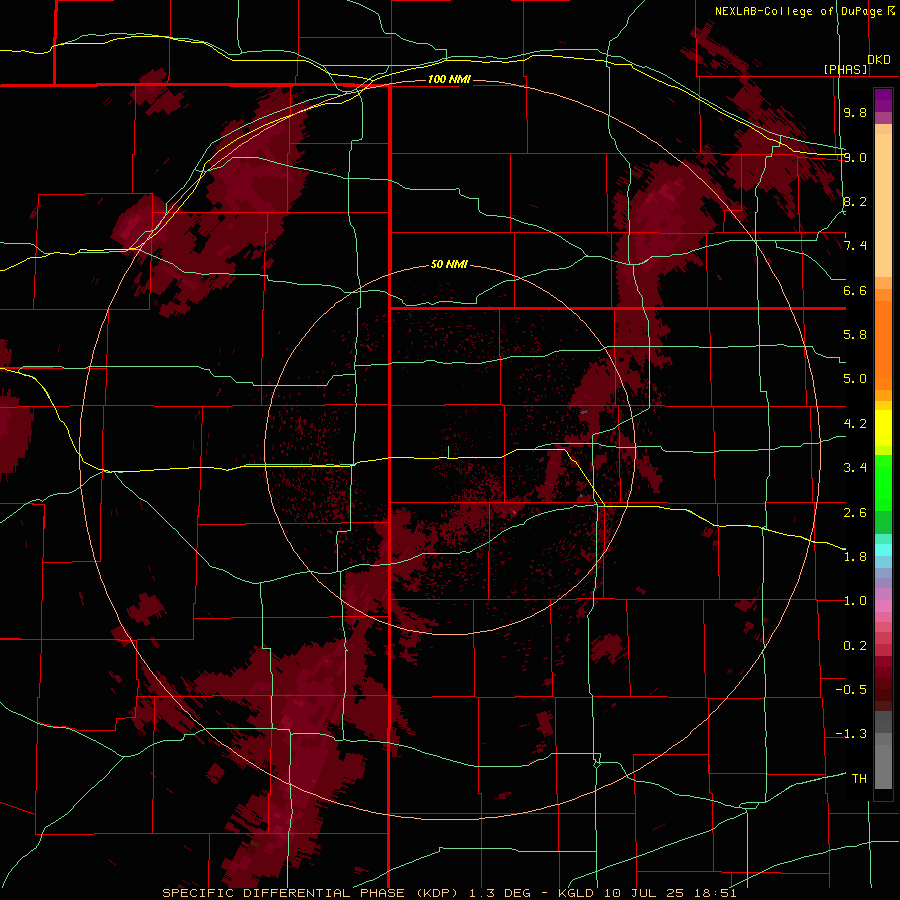The height and width of the screenshot is (900, 900).
Task: Click the pink segment of the color bar
Action: (x=883, y=606)
